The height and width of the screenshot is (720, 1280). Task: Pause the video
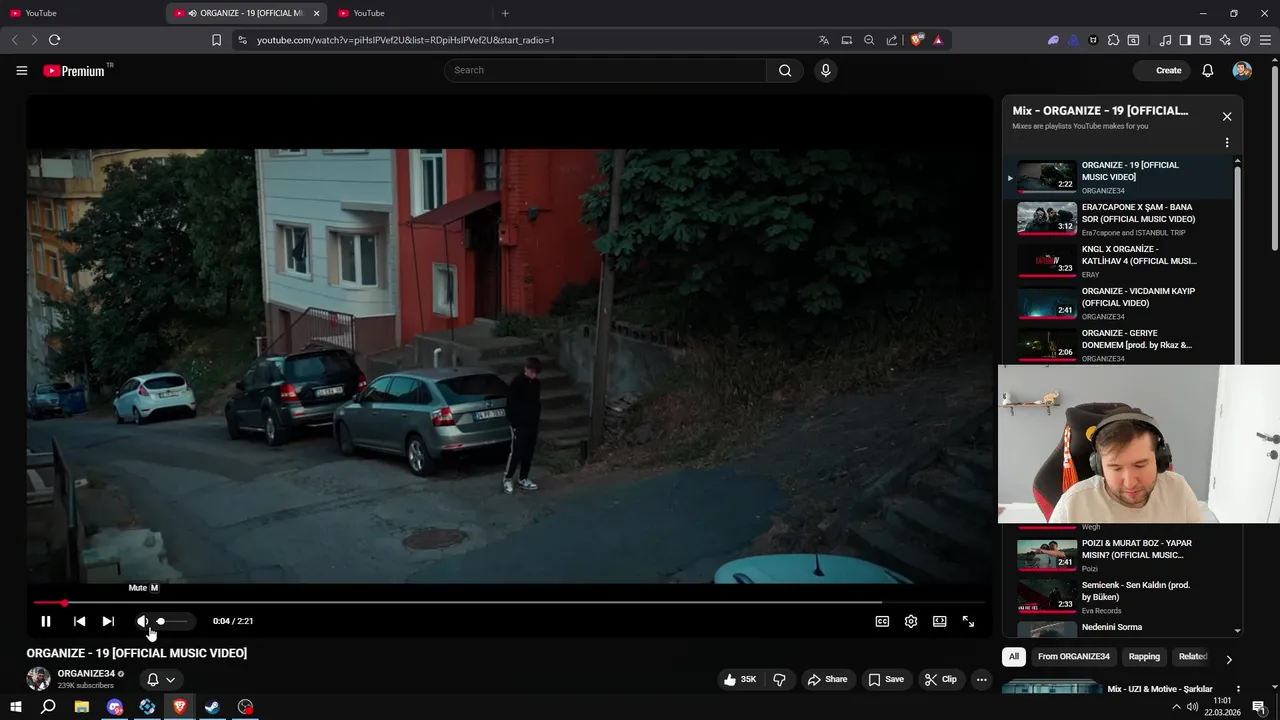(x=46, y=621)
